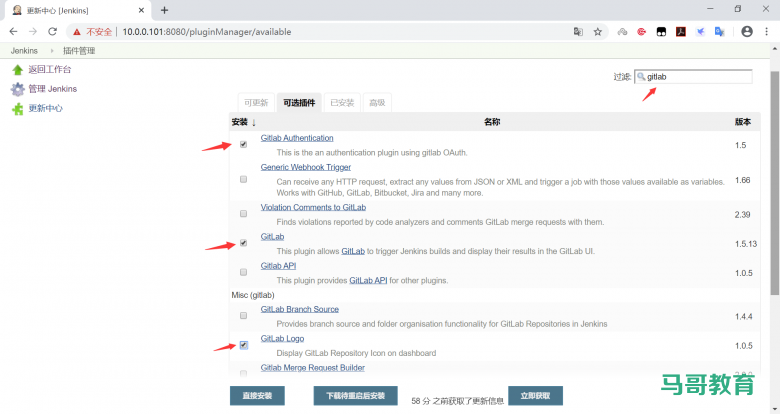The image size is (780, 414).
Task: Open Gitlab Merge Request Builder link
Action: pyautogui.click(x=312, y=368)
